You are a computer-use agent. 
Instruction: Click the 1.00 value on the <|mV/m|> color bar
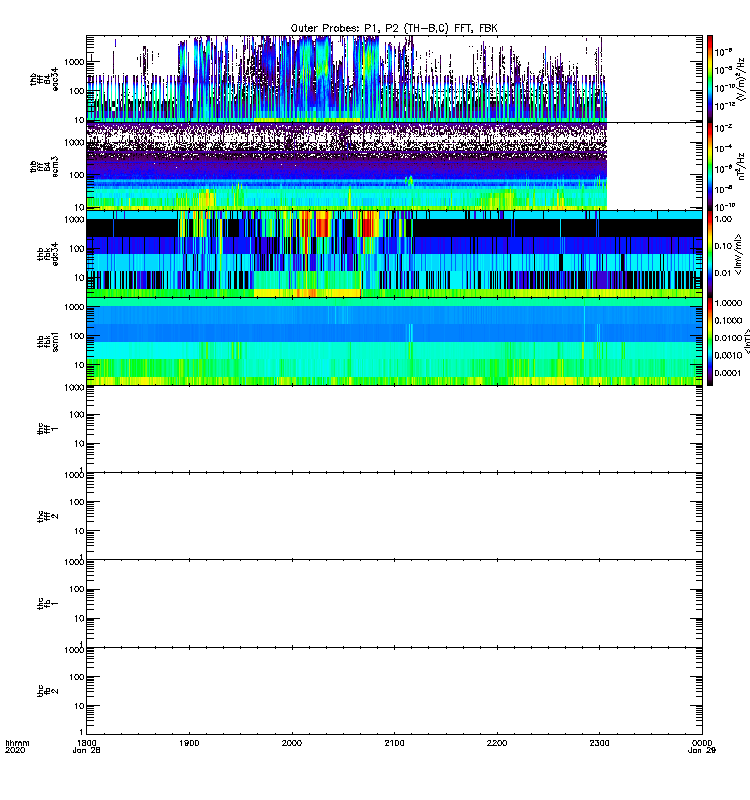point(723,219)
